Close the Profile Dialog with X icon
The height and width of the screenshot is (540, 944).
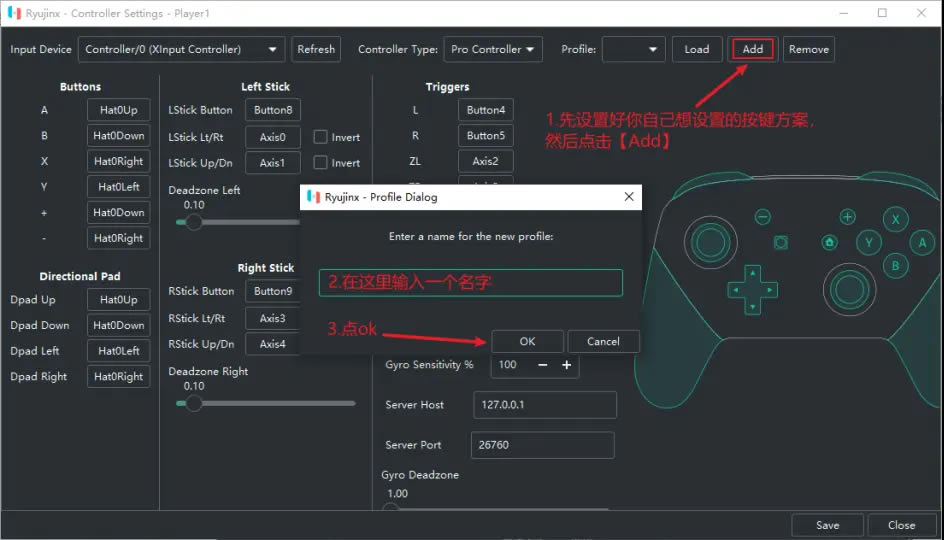(629, 197)
